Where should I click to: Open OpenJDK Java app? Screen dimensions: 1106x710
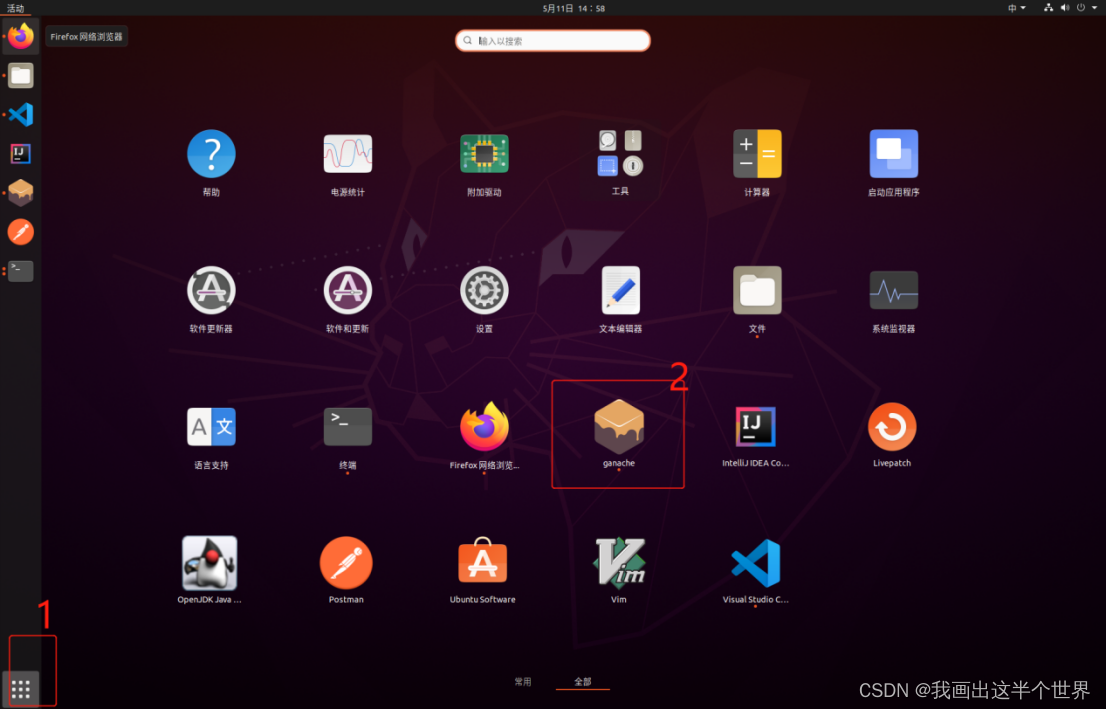[x=209, y=563]
